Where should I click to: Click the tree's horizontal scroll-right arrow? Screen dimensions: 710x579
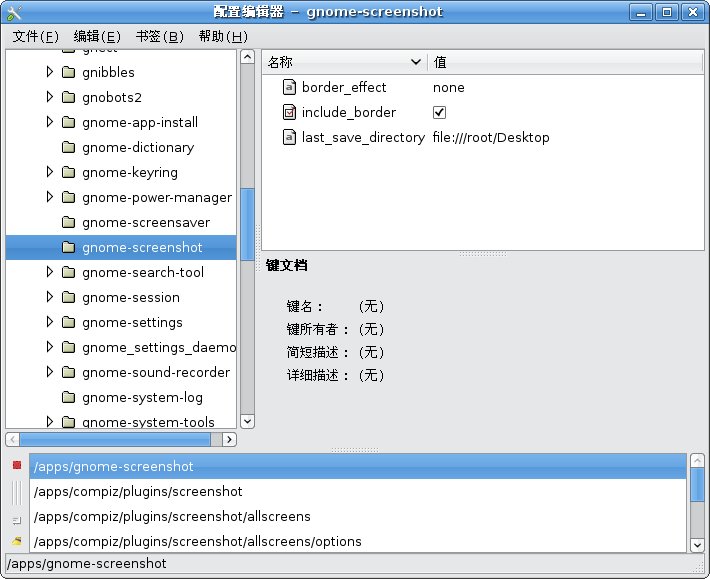[230, 439]
